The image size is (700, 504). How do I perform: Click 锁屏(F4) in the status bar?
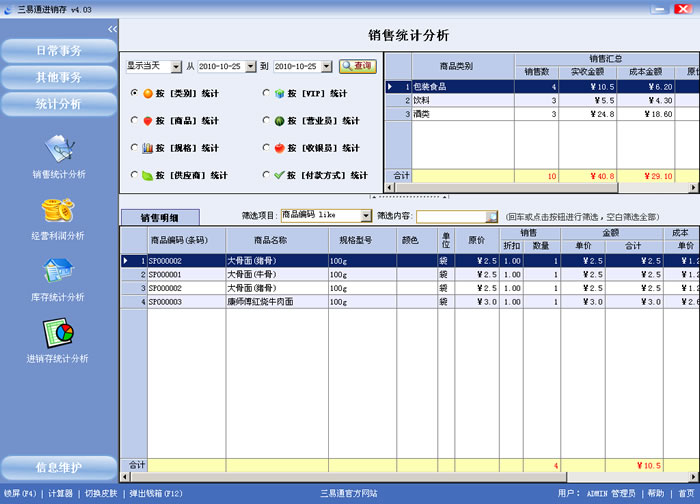coord(20,494)
